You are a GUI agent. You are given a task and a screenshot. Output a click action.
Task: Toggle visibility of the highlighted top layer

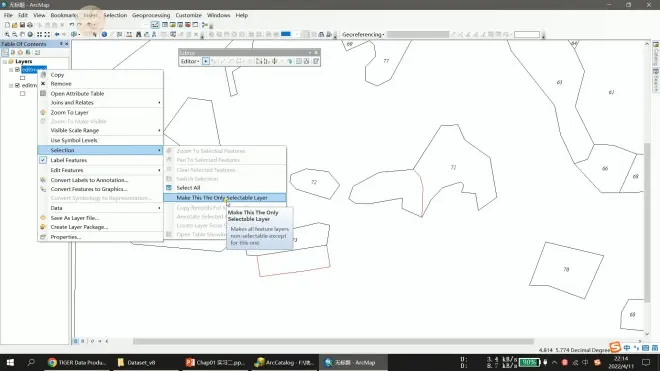click(x=17, y=69)
